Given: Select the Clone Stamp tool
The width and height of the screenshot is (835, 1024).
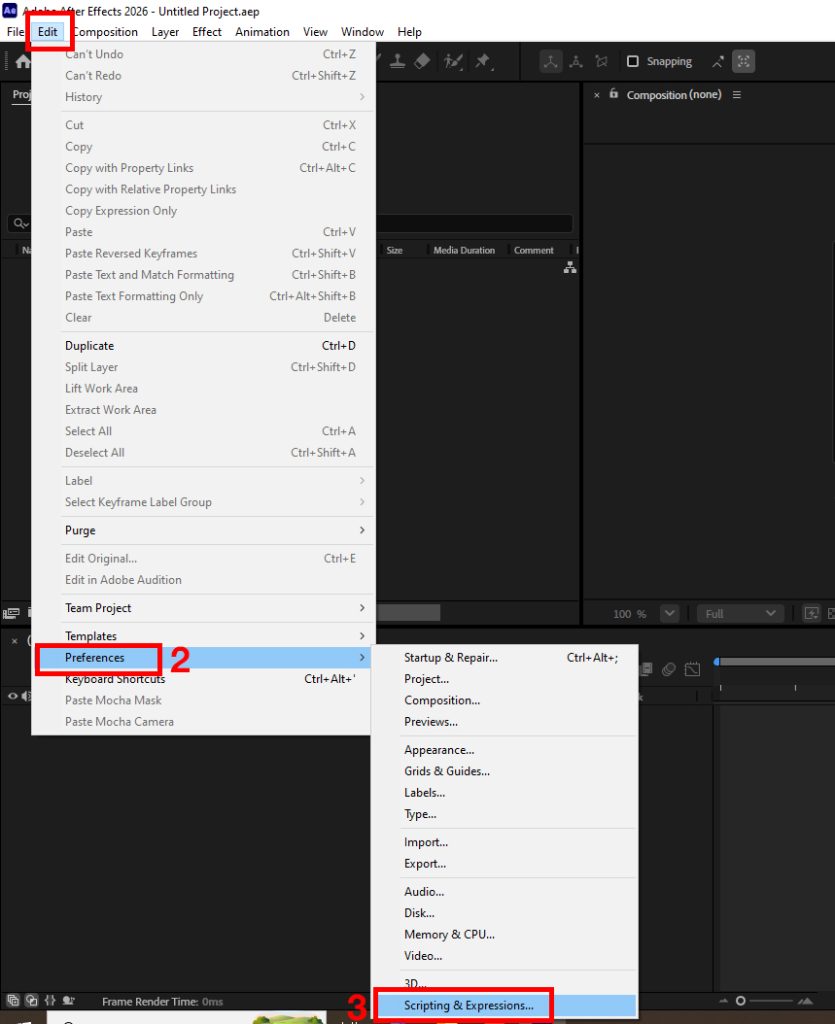Looking at the screenshot, I should pyautogui.click(x=397, y=61).
